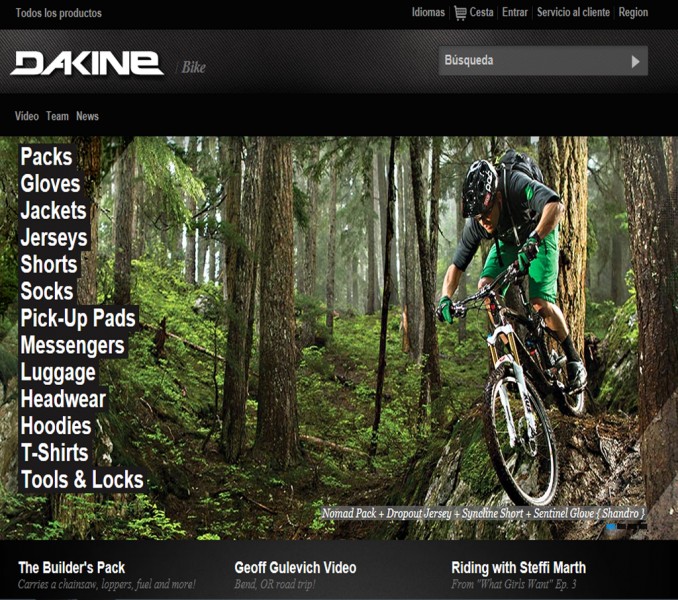This screenshot has height=600, width=678.
Task: Open The Builder's Pack feature
Action: click(72, 567)
